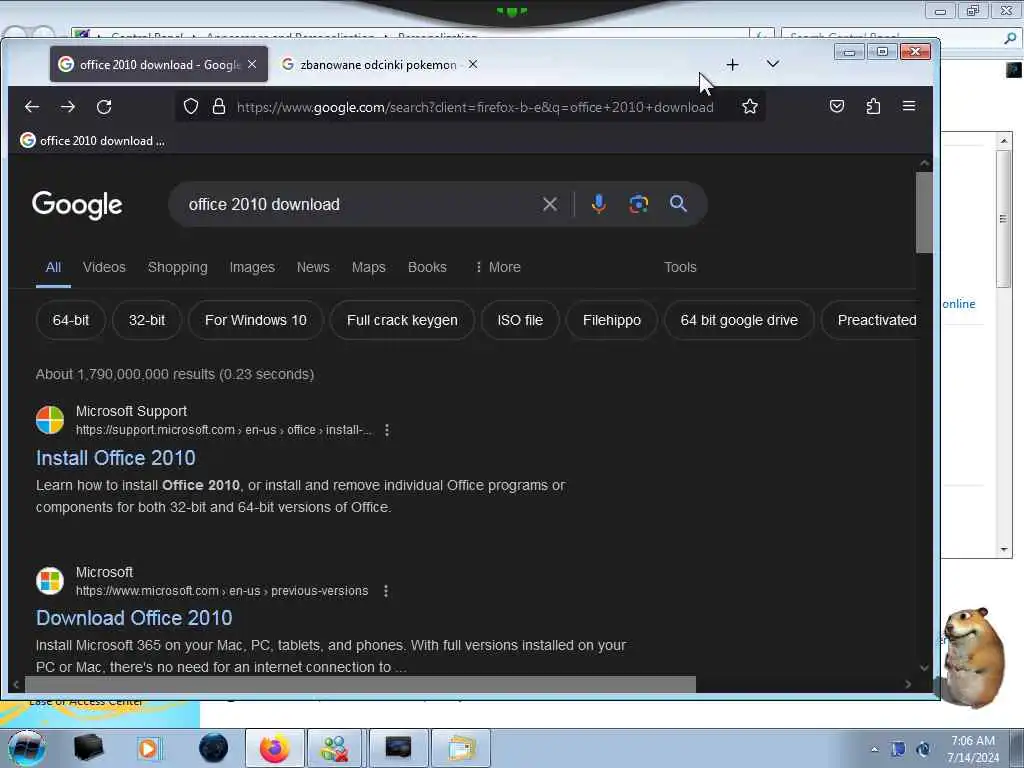Close the office 2010 download tab
This screenshot has width=1024, height=768.
coord(252,64)
